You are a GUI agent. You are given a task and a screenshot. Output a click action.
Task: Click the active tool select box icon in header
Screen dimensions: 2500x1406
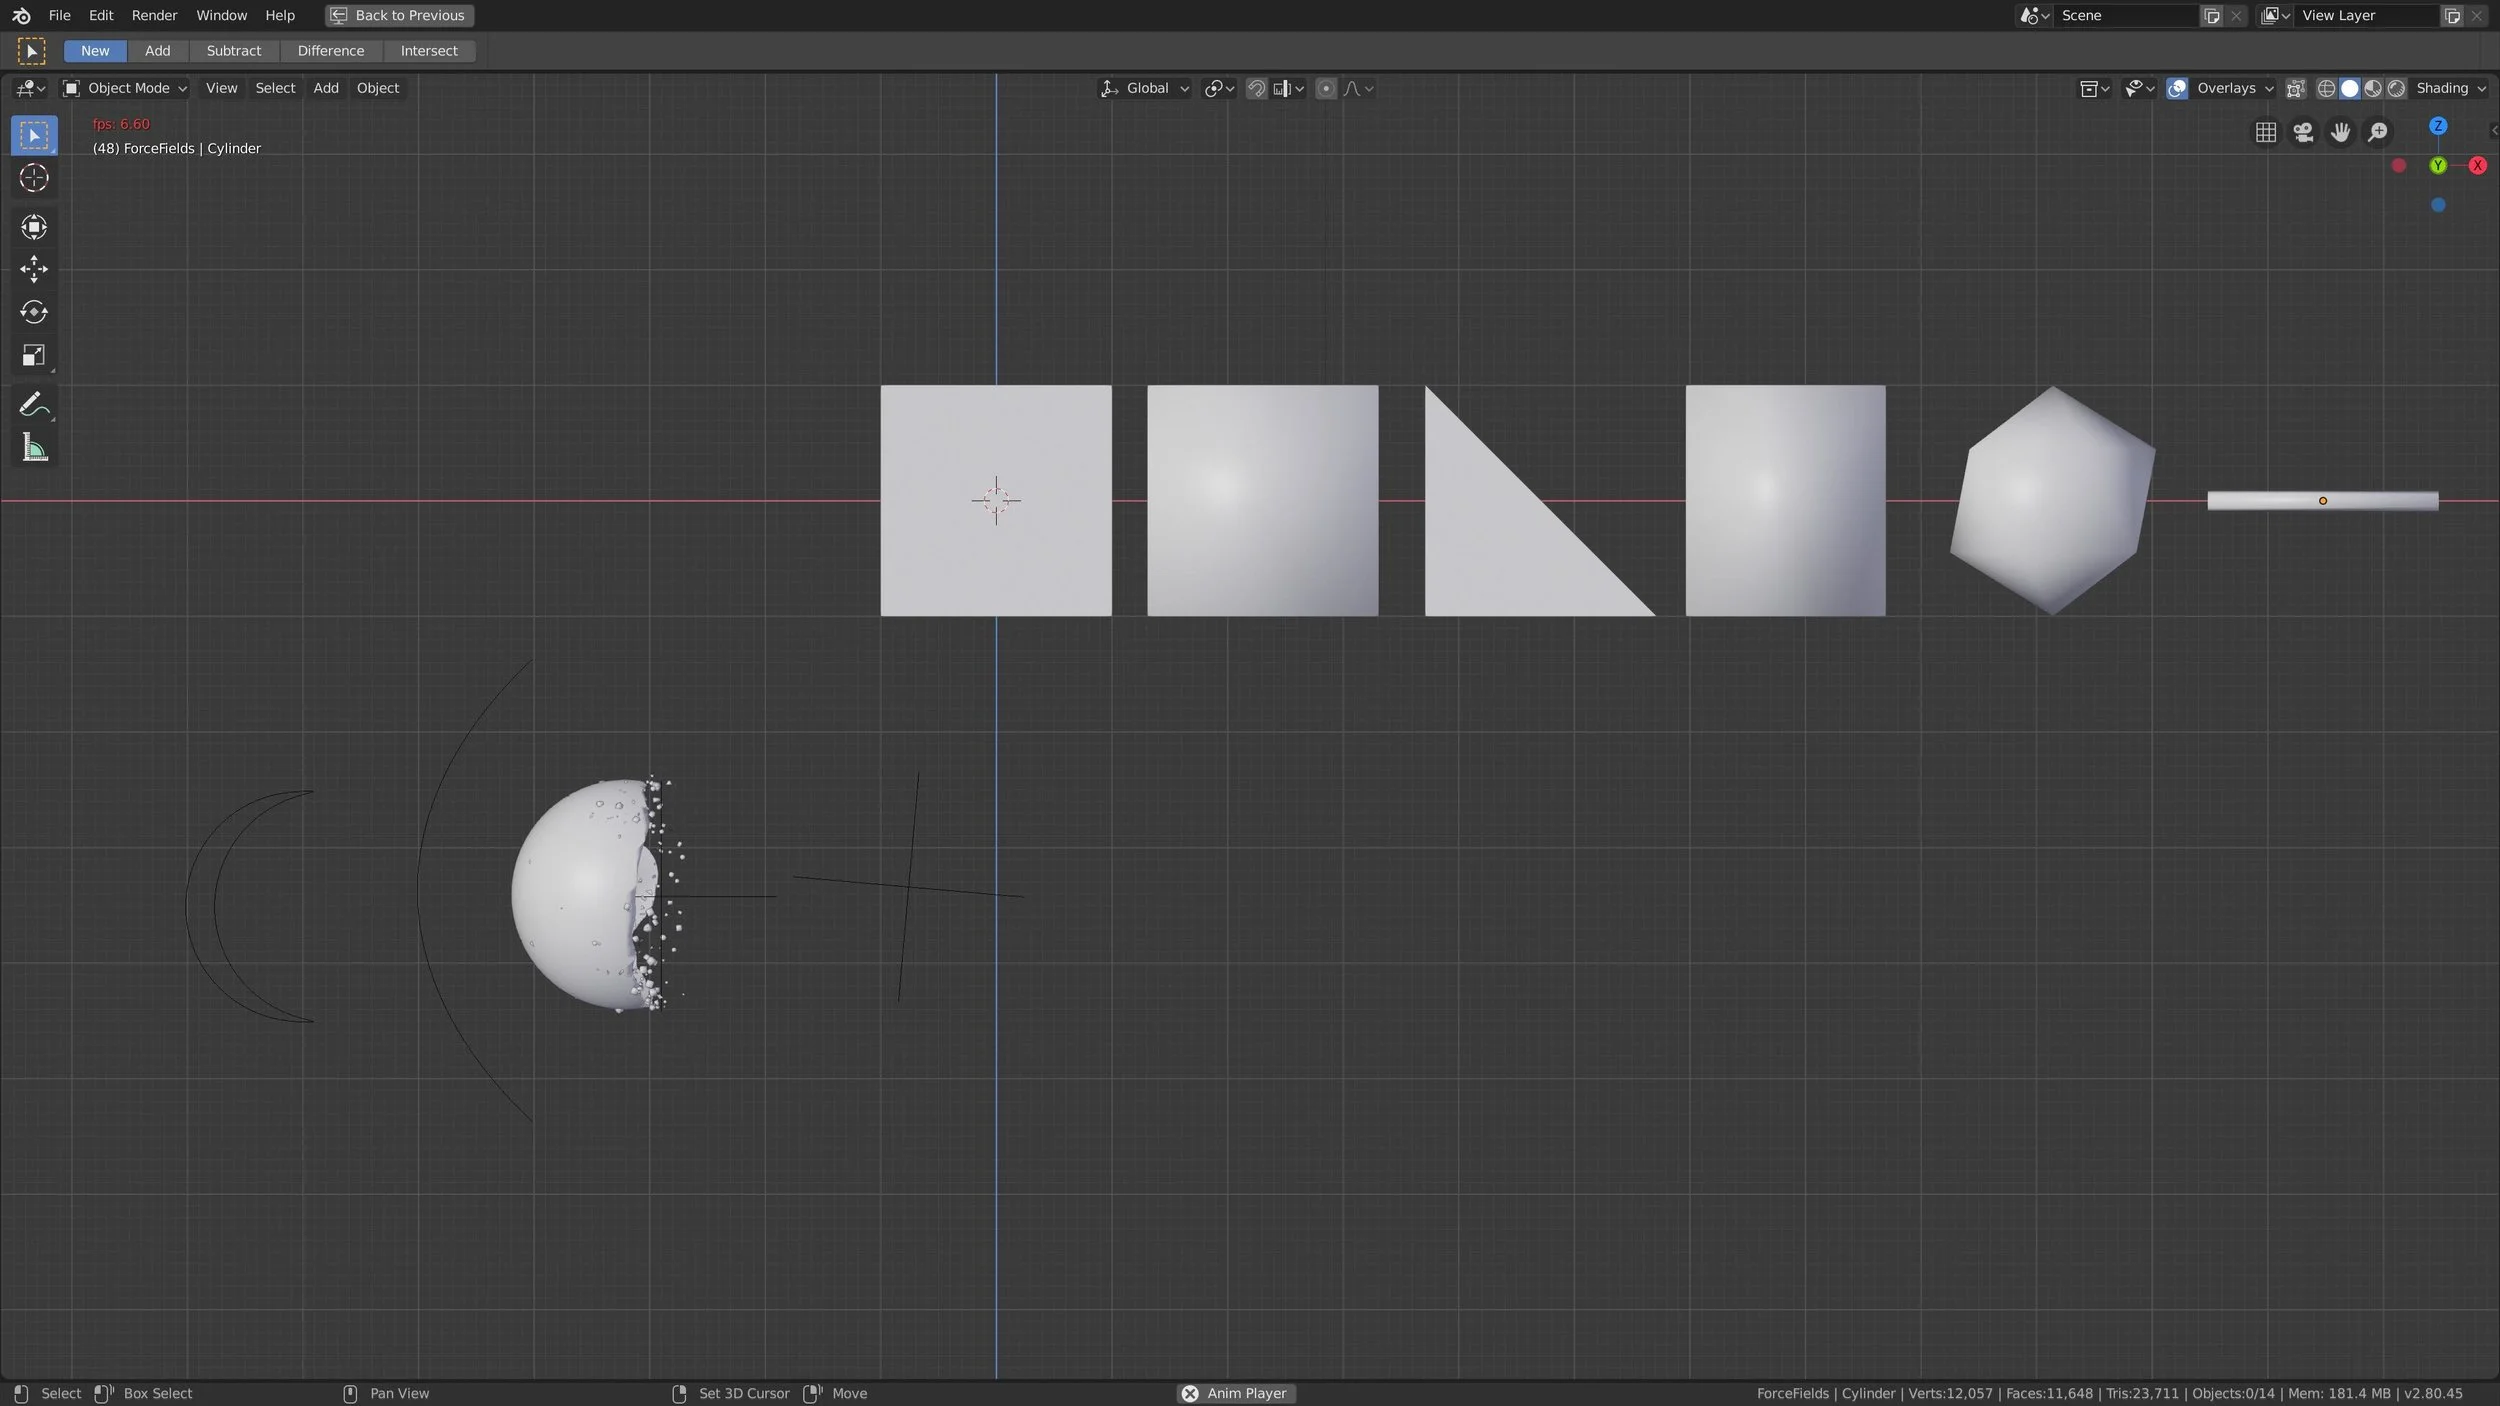point(31,51)
